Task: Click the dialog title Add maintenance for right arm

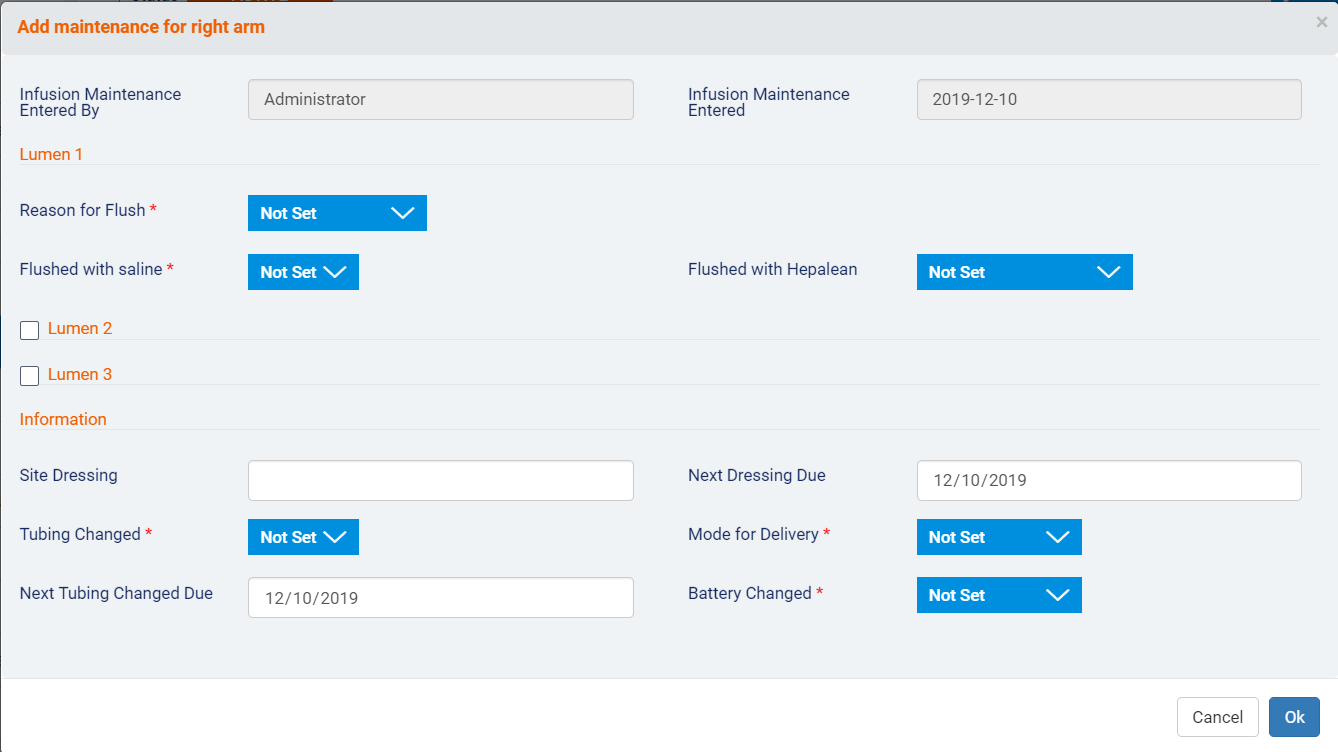Action: (x=141, y=27)
